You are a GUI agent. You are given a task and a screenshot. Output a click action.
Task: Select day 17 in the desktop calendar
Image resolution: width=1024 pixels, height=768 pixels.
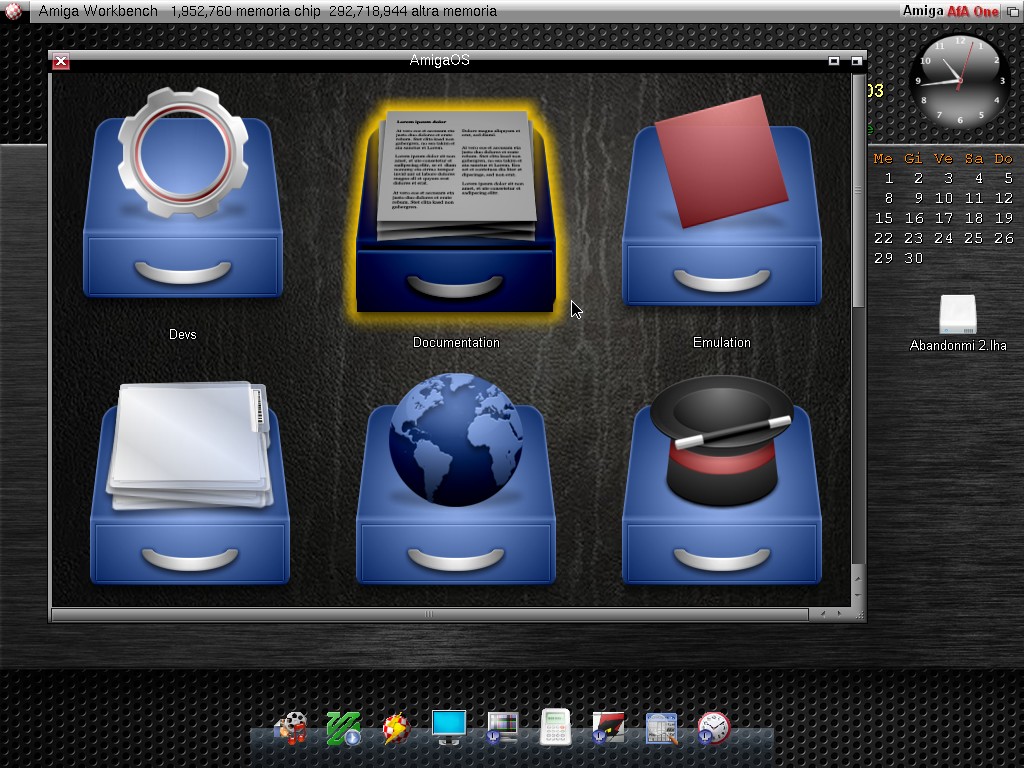944,218
